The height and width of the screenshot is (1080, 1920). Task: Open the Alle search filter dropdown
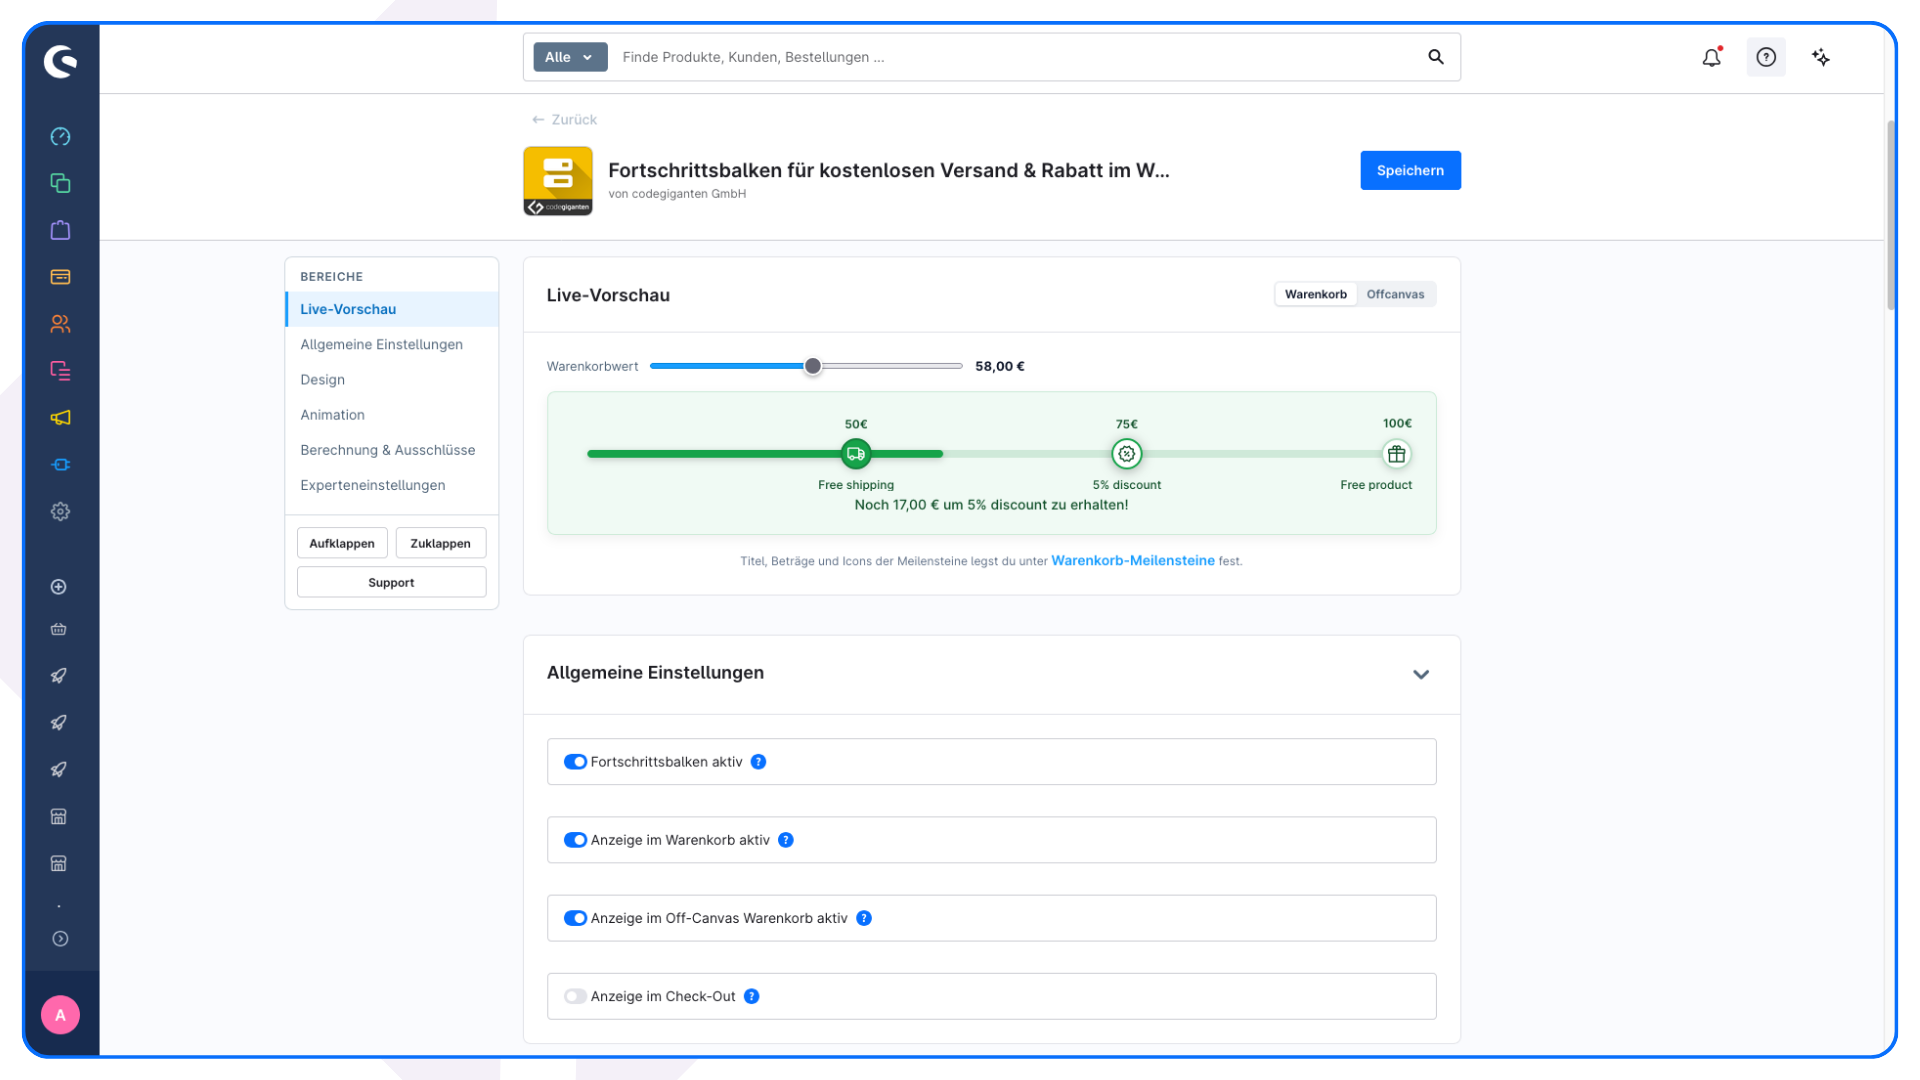(570, 57)
